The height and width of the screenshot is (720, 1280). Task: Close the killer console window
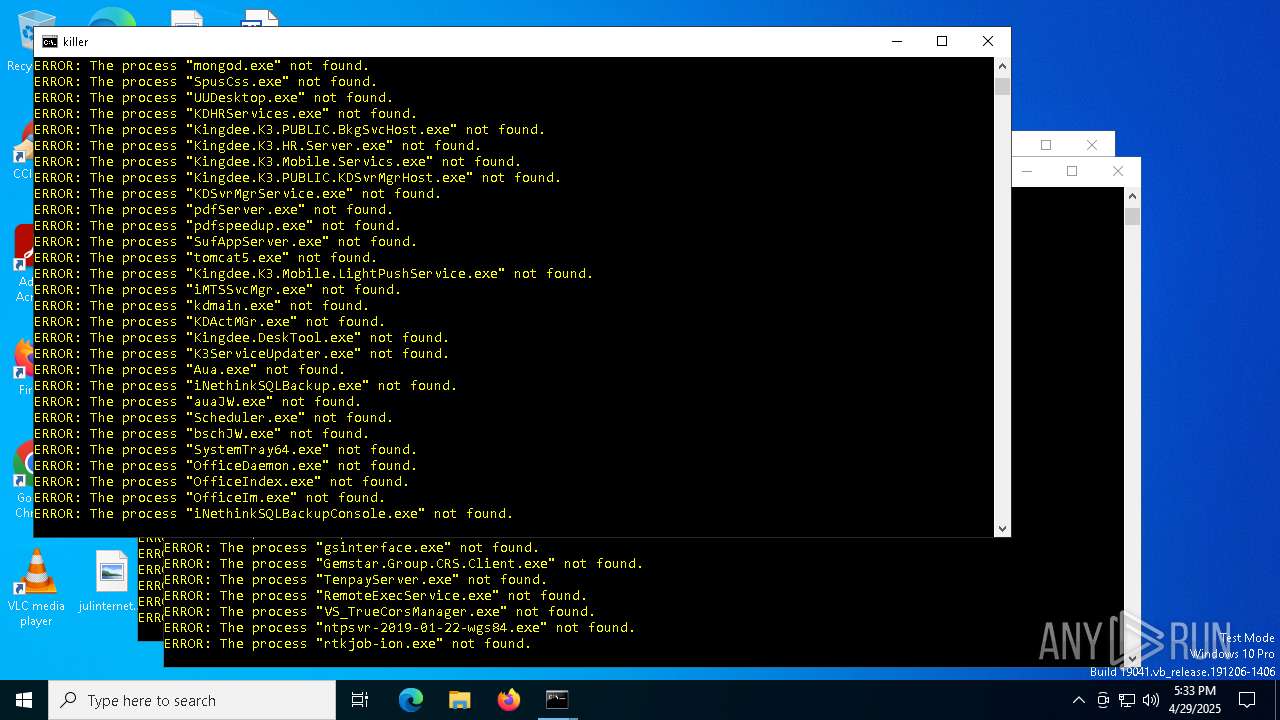988,41
